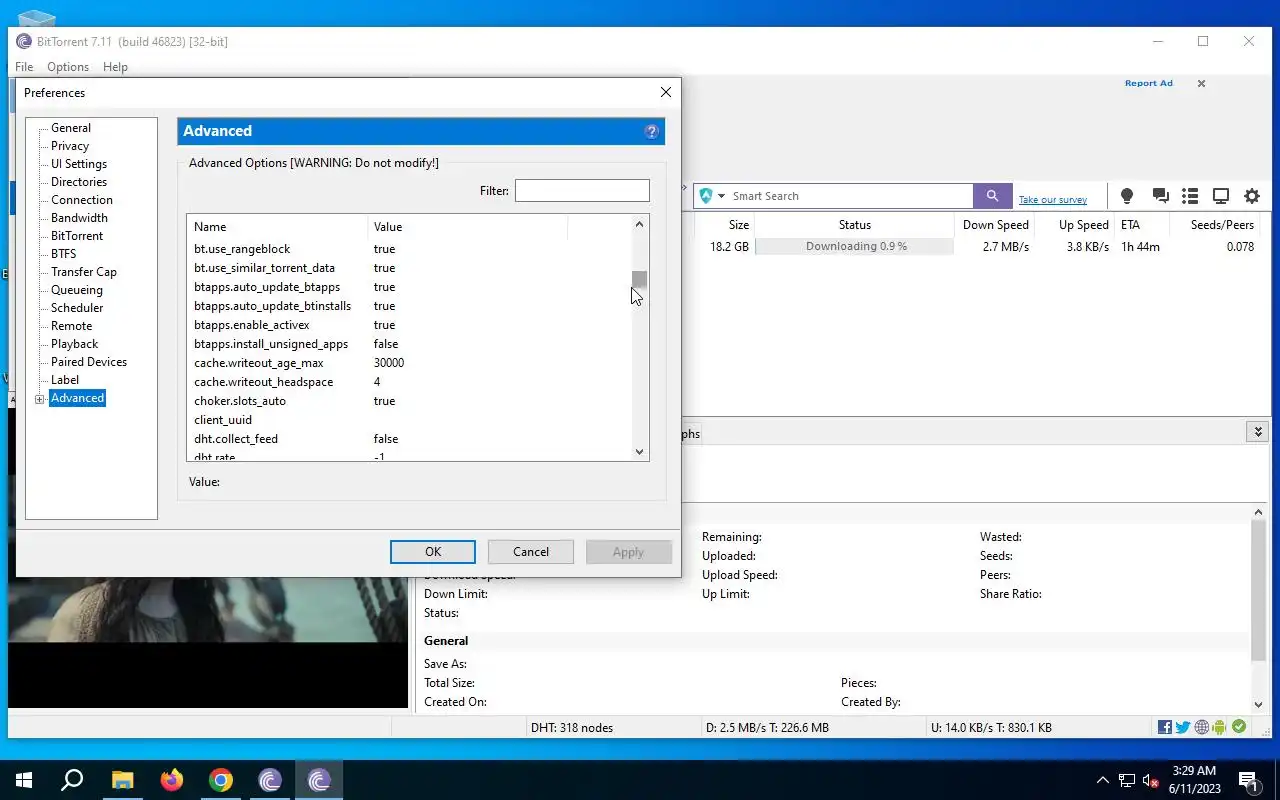Open File Explorer from the taskbar
The image size is (1280, 800).
(122, 780)
